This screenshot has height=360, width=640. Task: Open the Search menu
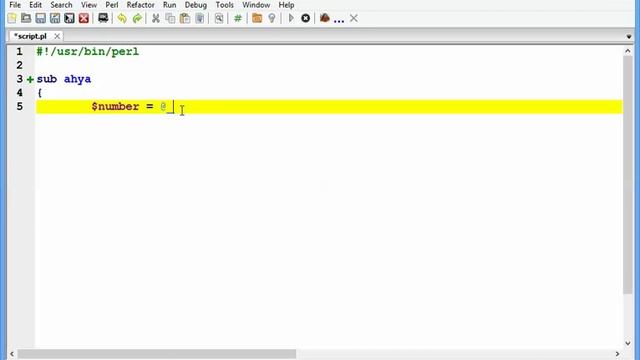(x=61, y=5)
